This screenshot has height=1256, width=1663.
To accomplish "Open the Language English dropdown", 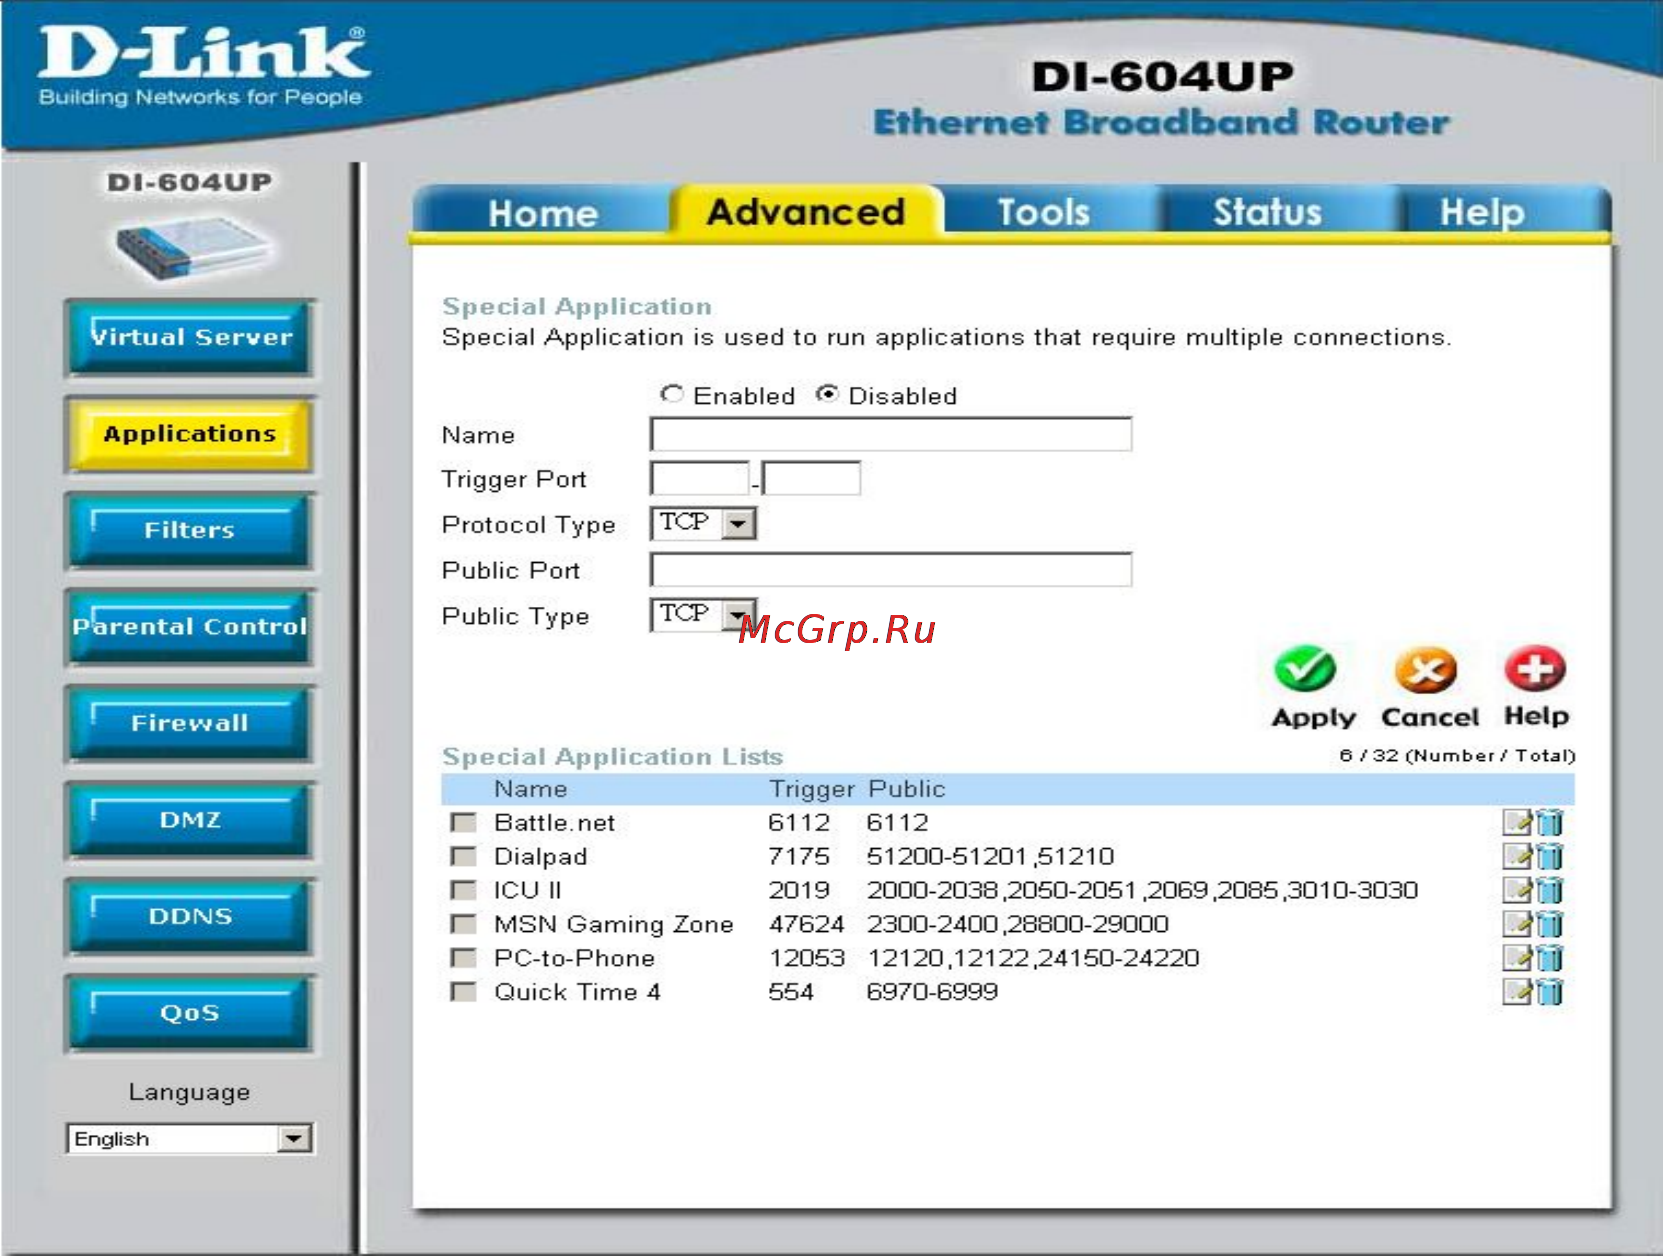I will pos(190,1139).
